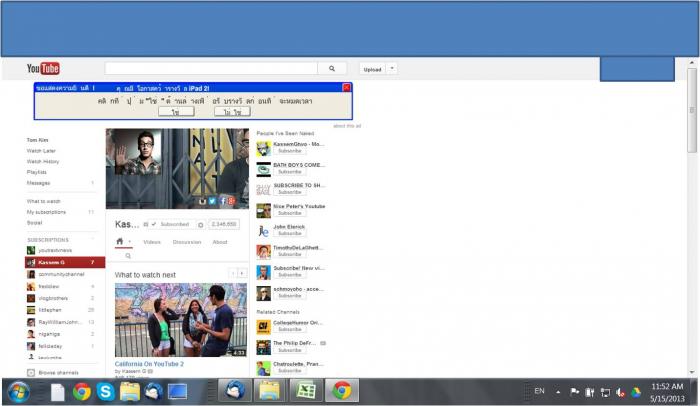Open Windows Start menu orb
The width and height of the screenshot is (700, 406).
pos(19,392)
